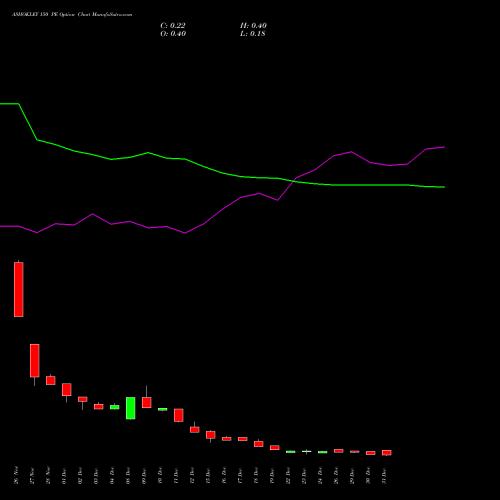Click the red 11 Dec candlestick body
The height and width of the screenshot is (500, 500).
(179, 415)
